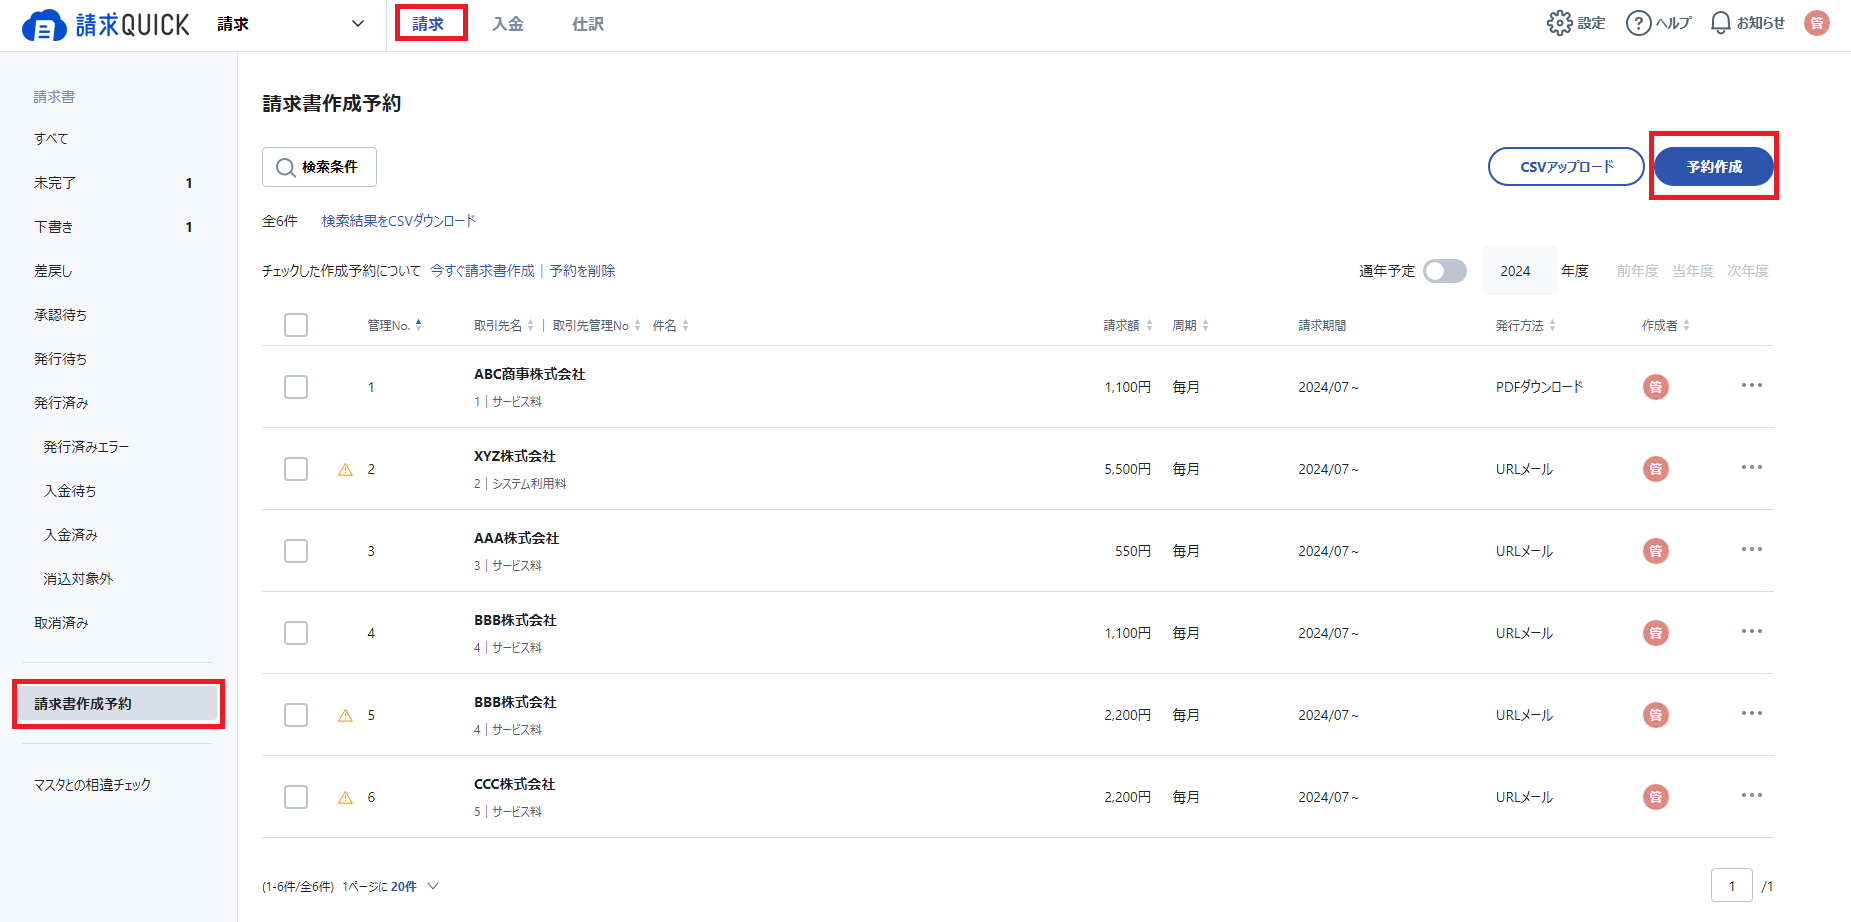Open the three-dot menu for row No. 4
Viewport: 1851px width, 922px height.
pos(1751,632)
